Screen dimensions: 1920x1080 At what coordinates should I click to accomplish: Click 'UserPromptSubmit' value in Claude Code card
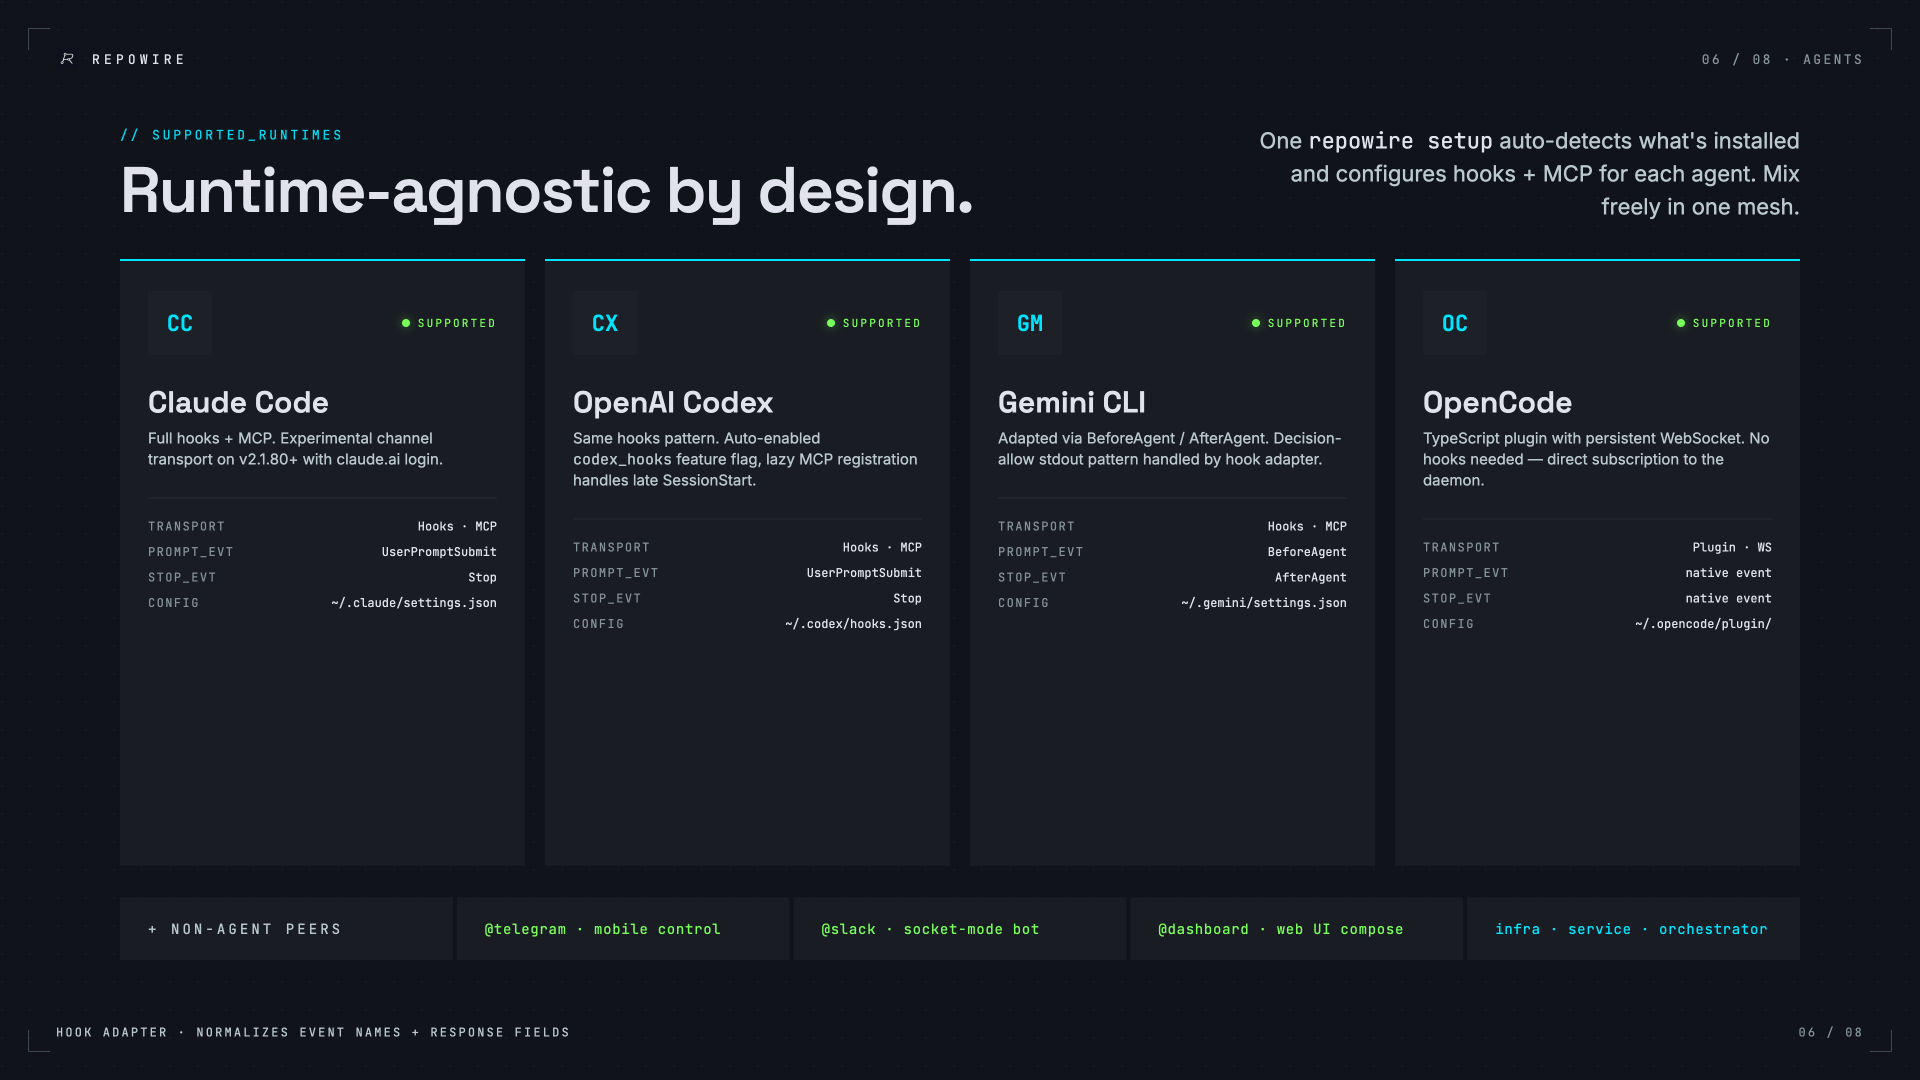tap(439, 552)
